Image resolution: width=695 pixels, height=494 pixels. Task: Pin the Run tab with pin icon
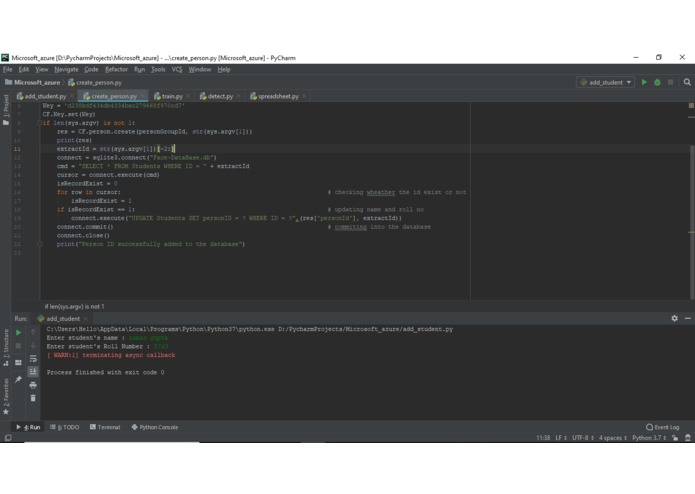[x=18, y=379]
